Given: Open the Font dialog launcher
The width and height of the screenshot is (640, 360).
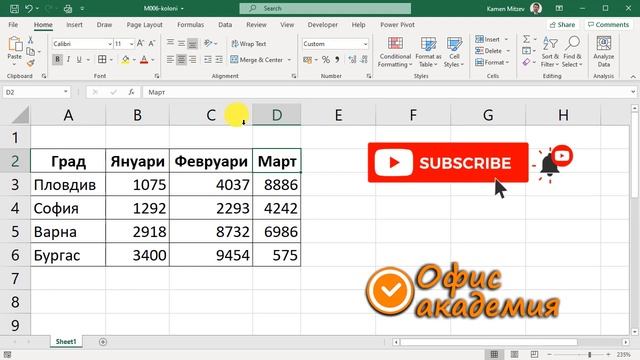Looking at the screenshot, I should [157, 76].
